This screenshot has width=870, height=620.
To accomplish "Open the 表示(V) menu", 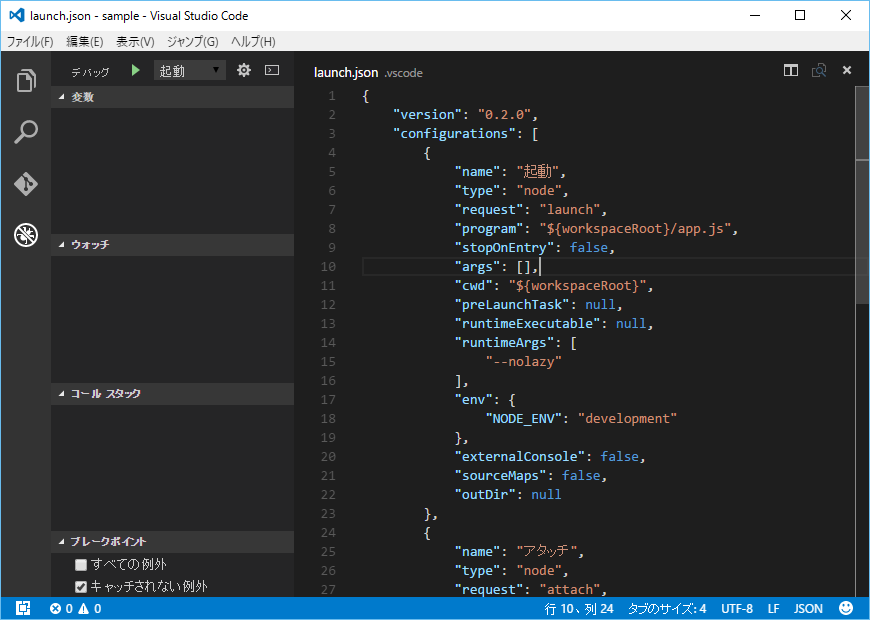I will tap(135, 42).
